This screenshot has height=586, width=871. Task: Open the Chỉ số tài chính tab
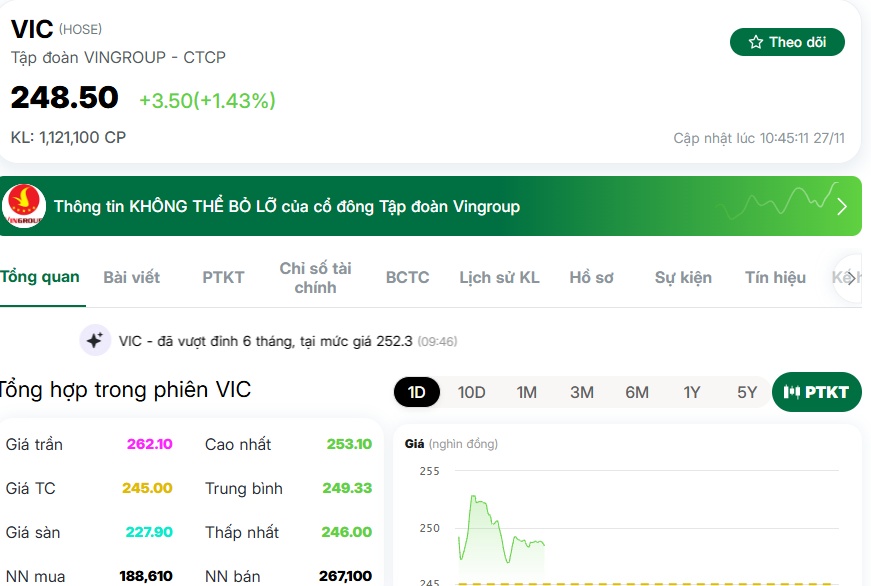click(x=316, y=278)
